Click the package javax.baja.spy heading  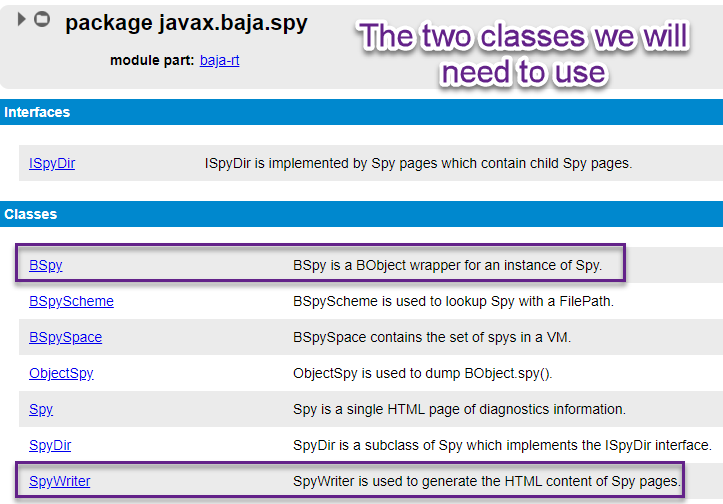[187, 23]
